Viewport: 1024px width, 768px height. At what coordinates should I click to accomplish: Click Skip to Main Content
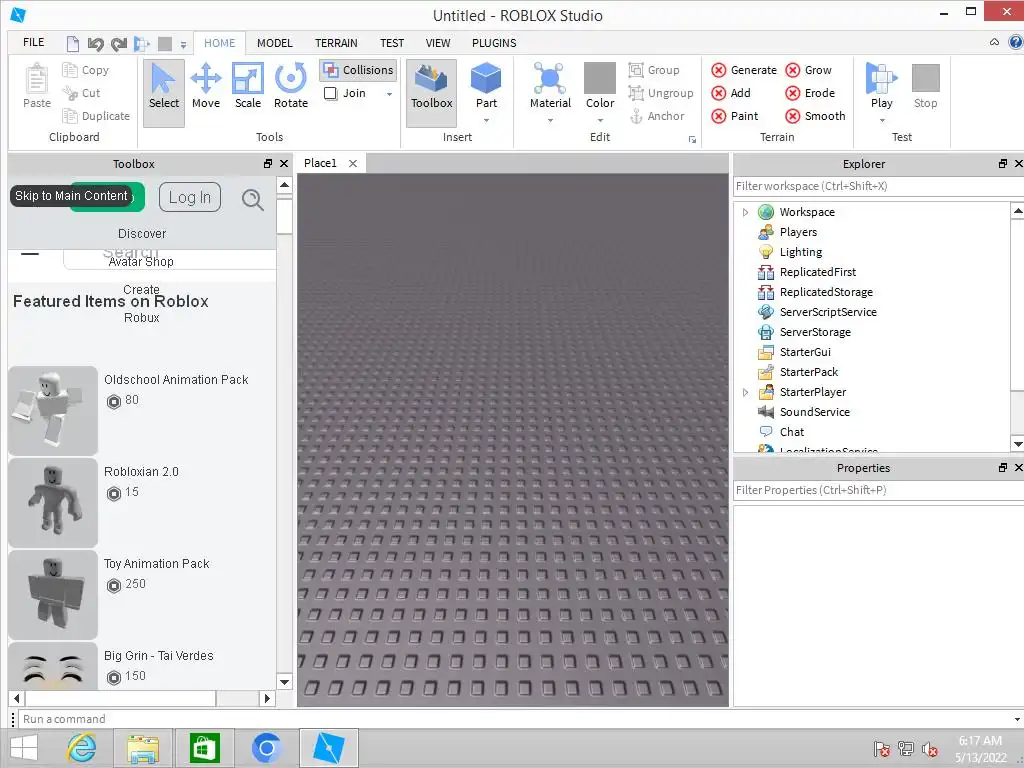click(x=71, y=196)
